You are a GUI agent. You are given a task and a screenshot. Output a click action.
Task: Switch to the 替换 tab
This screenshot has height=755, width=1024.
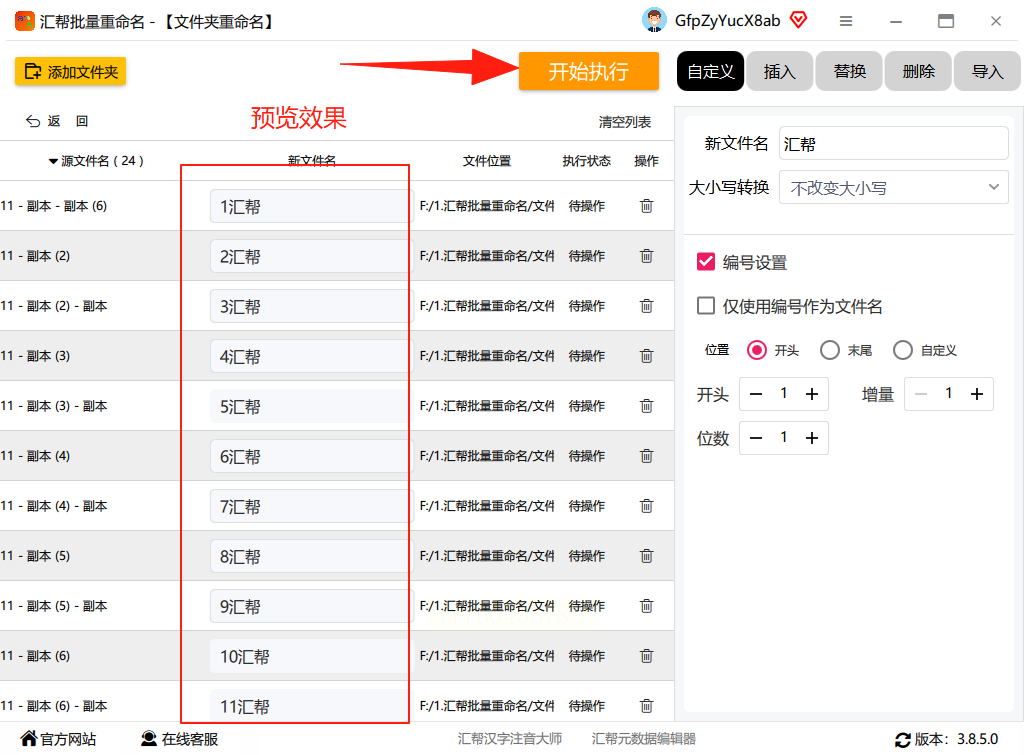(x=850, y=71)
